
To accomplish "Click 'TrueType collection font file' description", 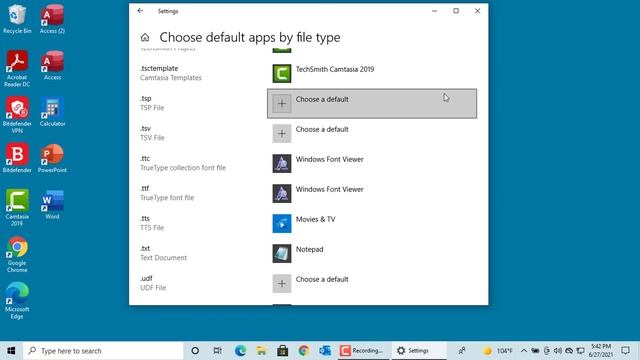I will tap(183, 168).
